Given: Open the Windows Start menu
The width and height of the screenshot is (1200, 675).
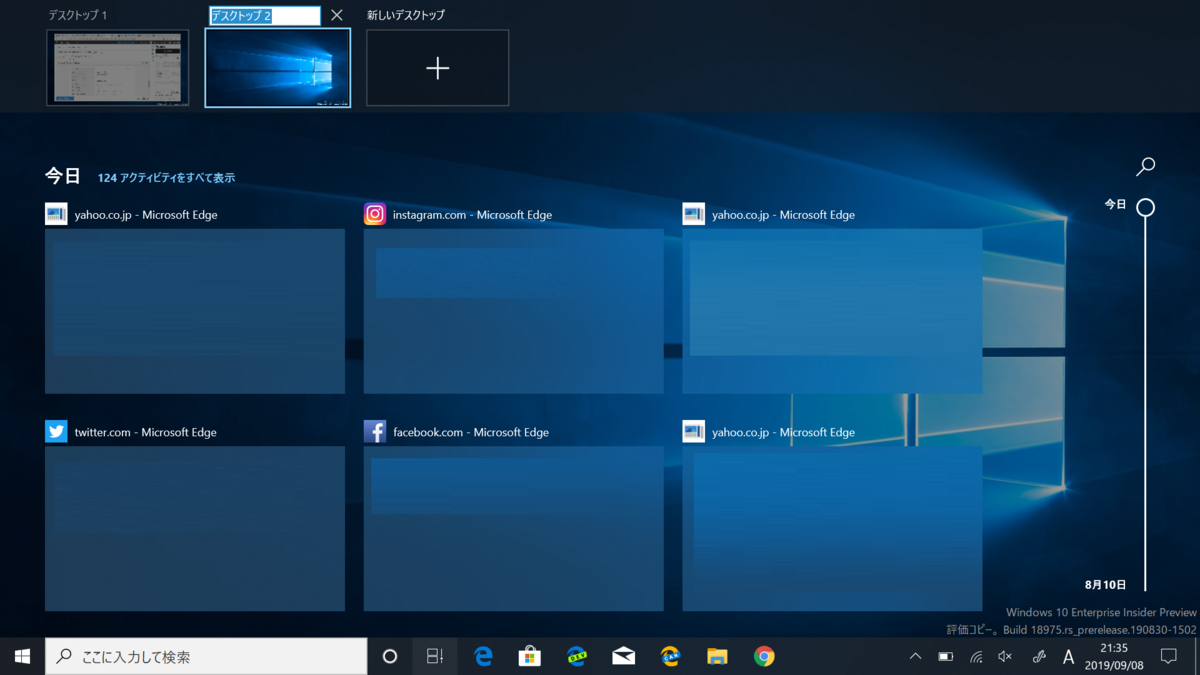Looking at the screenshot, I should click(x=22, y=657).
